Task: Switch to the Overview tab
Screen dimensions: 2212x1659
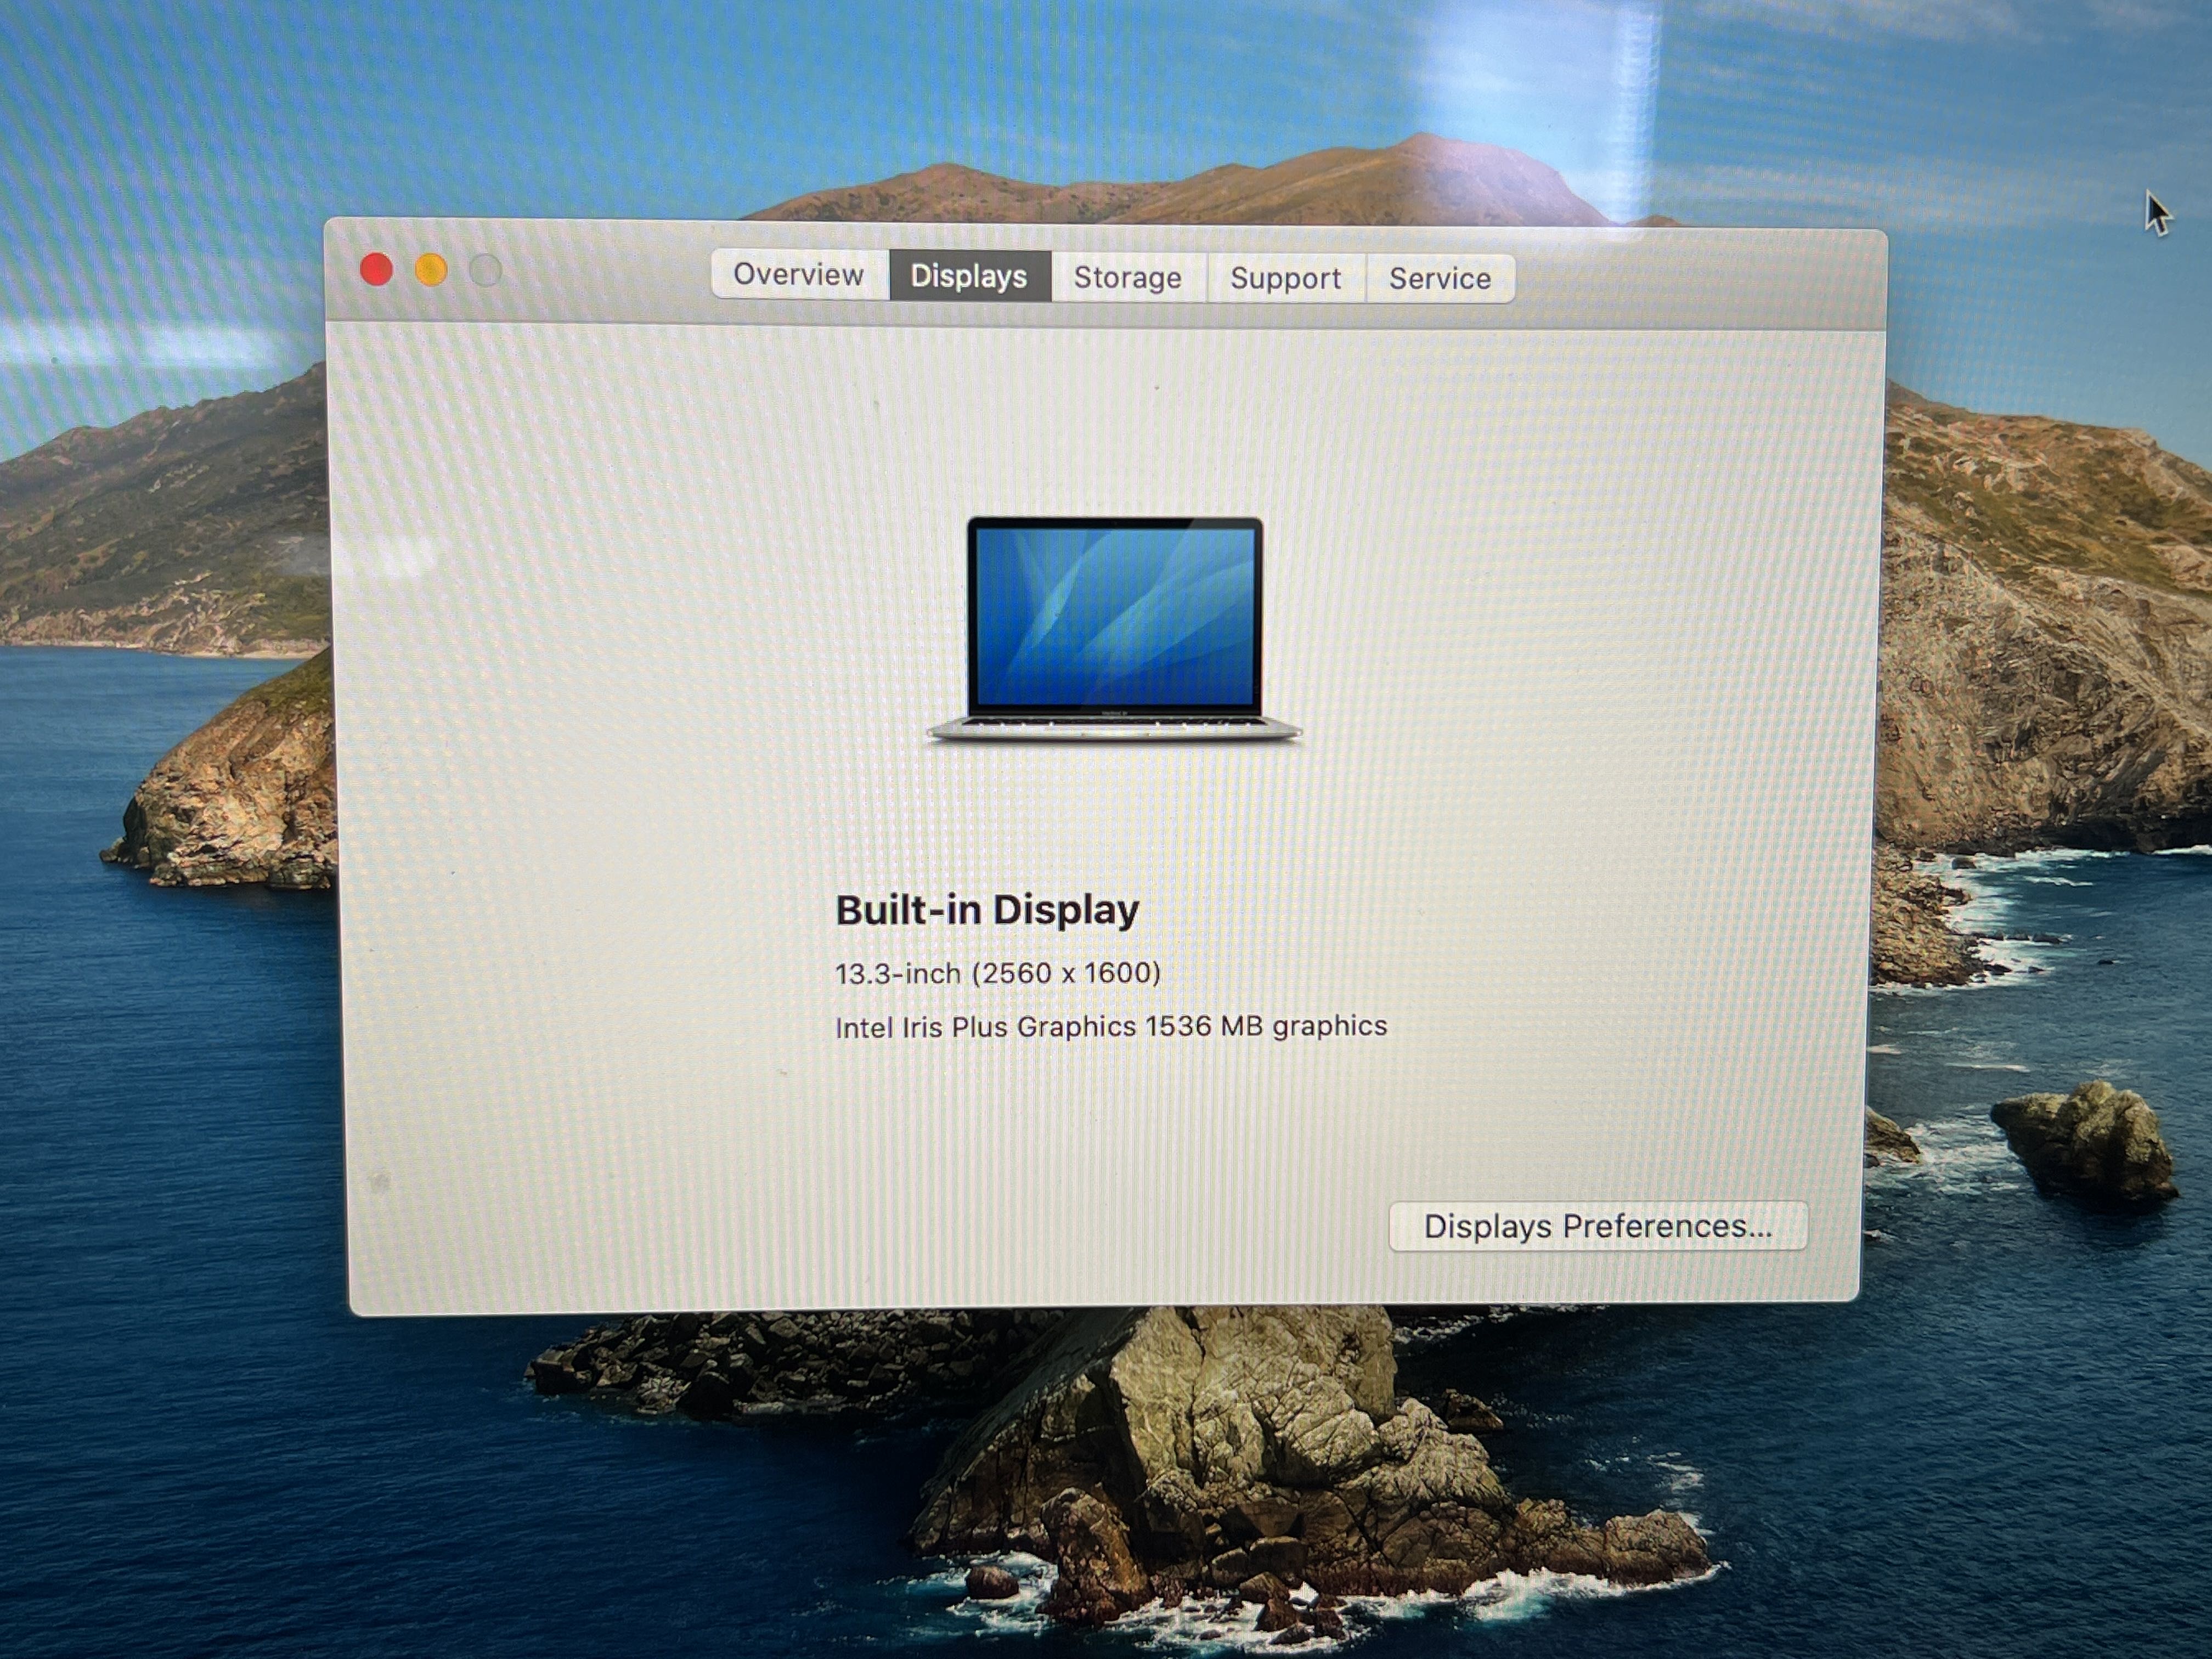Action: 798,275
